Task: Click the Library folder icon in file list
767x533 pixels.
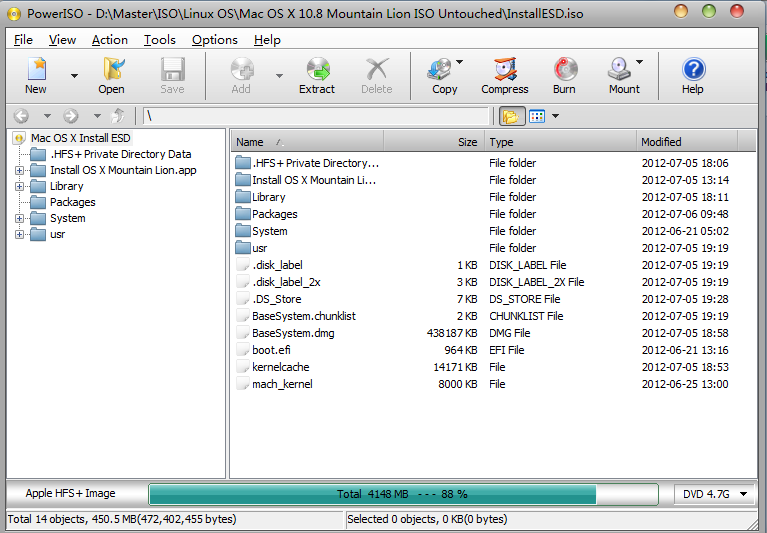Action: [243, 197]
